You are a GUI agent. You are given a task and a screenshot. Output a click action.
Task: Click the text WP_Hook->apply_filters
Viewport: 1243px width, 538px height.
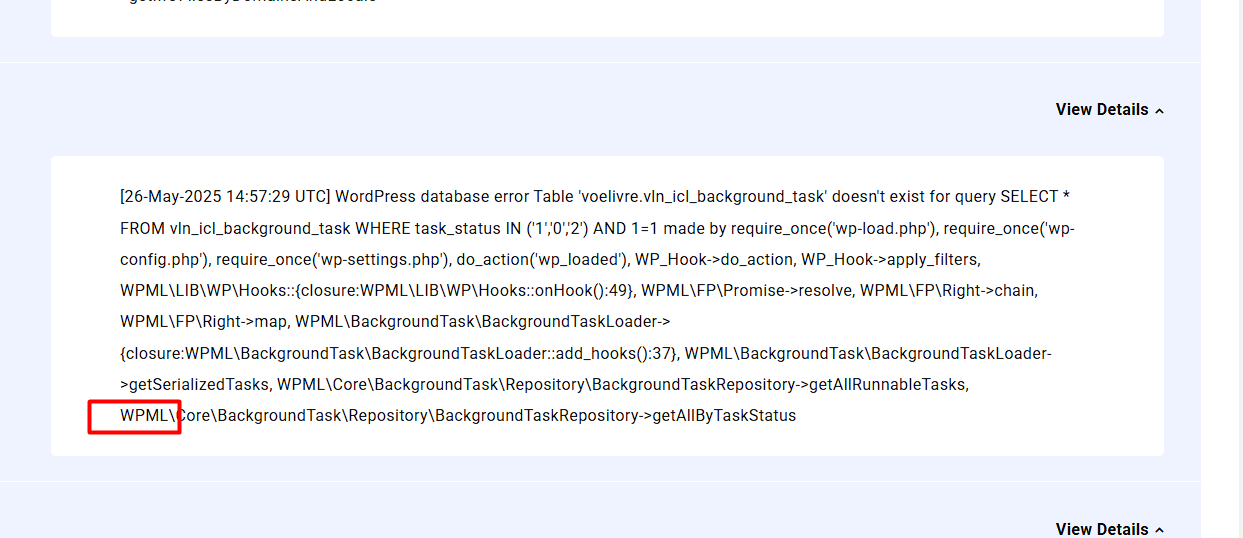[890, 260]
